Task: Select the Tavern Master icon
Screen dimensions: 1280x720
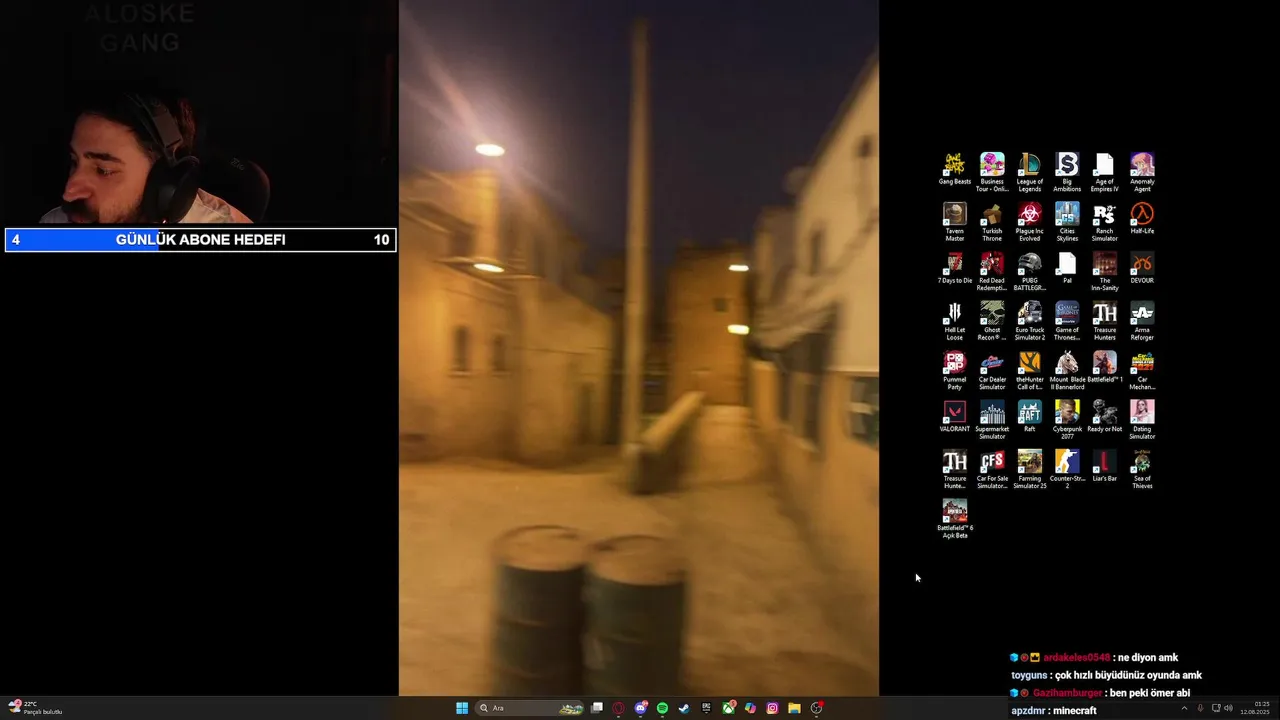Action: pos(955,221)
